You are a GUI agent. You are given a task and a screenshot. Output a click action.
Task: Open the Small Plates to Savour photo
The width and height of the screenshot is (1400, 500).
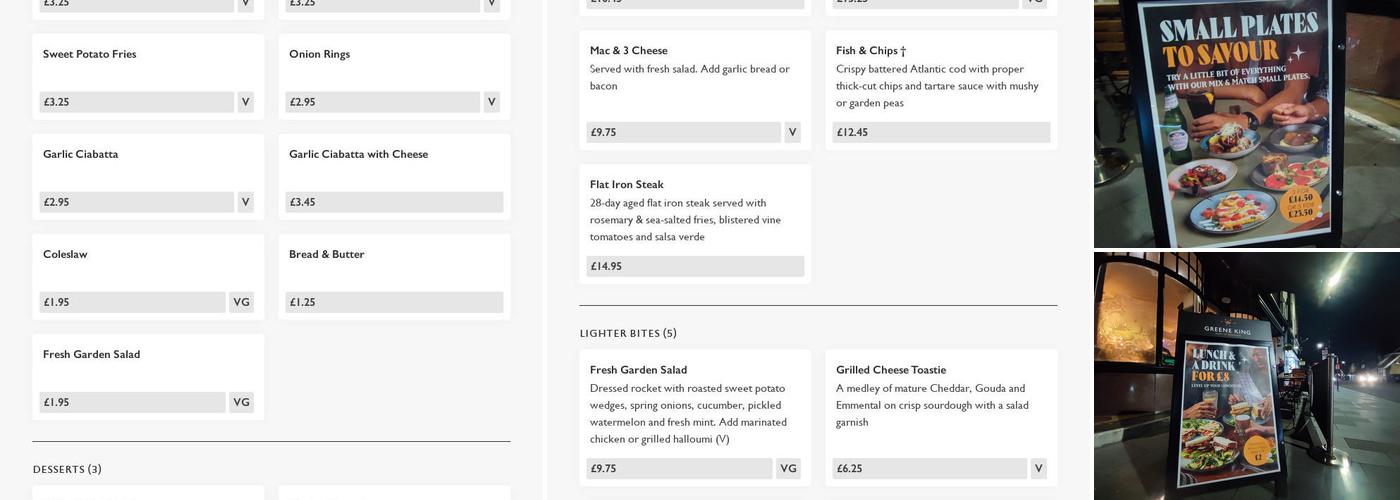pyautogui.click(x=1246, y=124)
